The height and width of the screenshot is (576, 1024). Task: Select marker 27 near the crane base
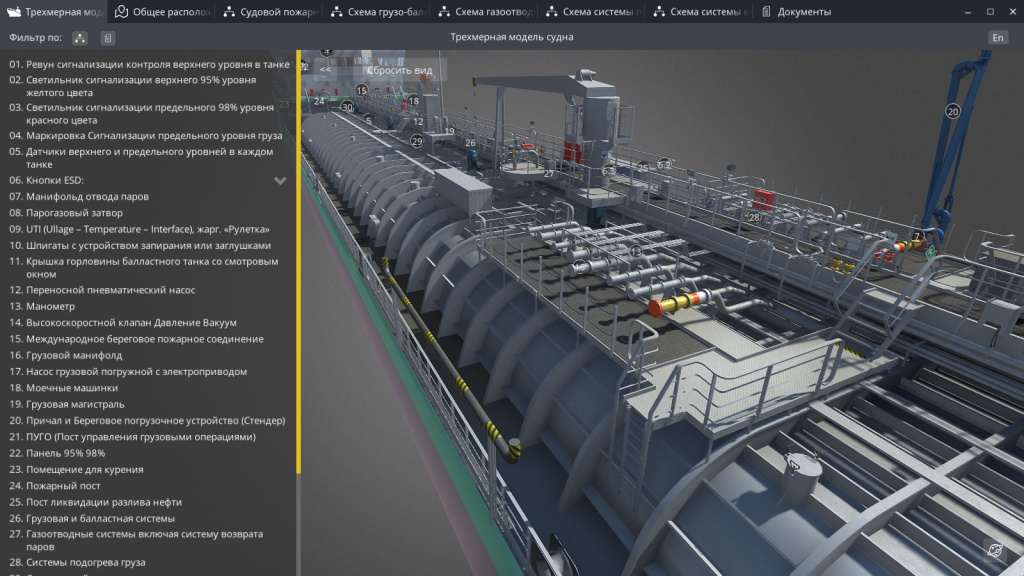(x=549, y=174)
